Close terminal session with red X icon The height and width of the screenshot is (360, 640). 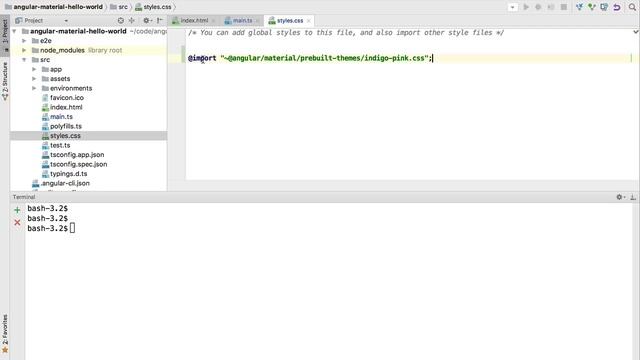coord(17,222)
